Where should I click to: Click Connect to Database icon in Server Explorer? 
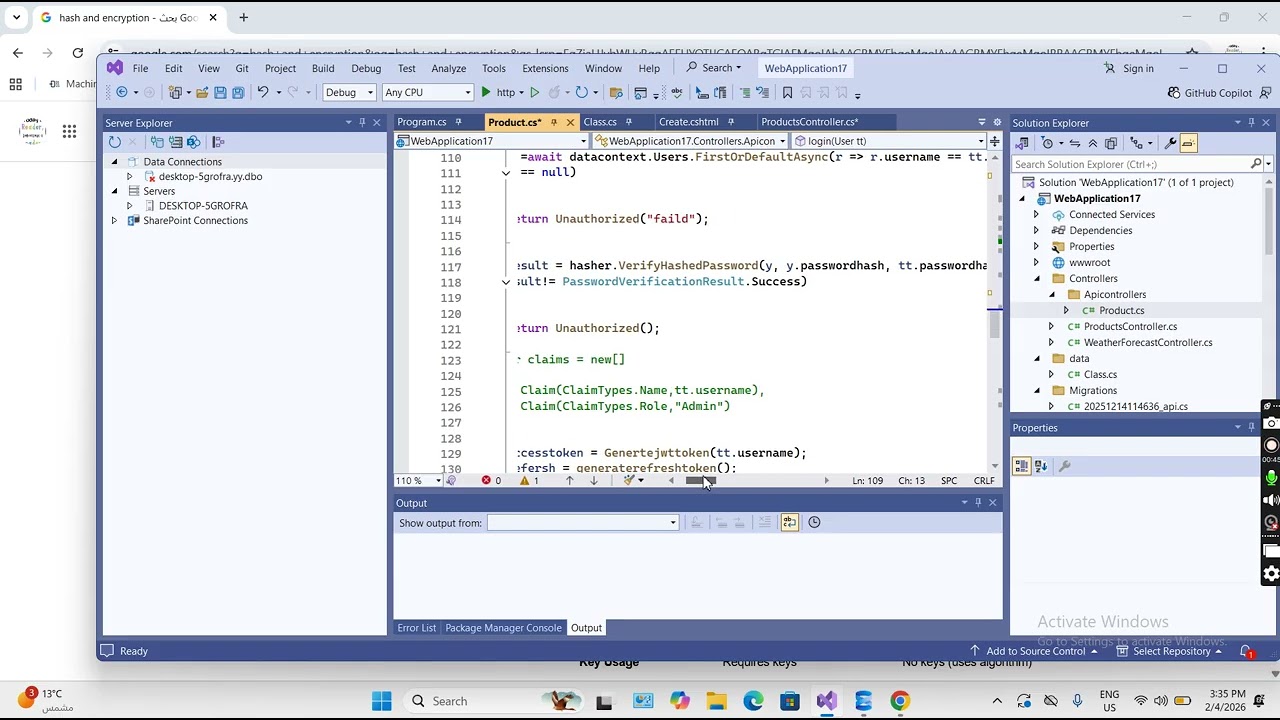tap(157, 142)
